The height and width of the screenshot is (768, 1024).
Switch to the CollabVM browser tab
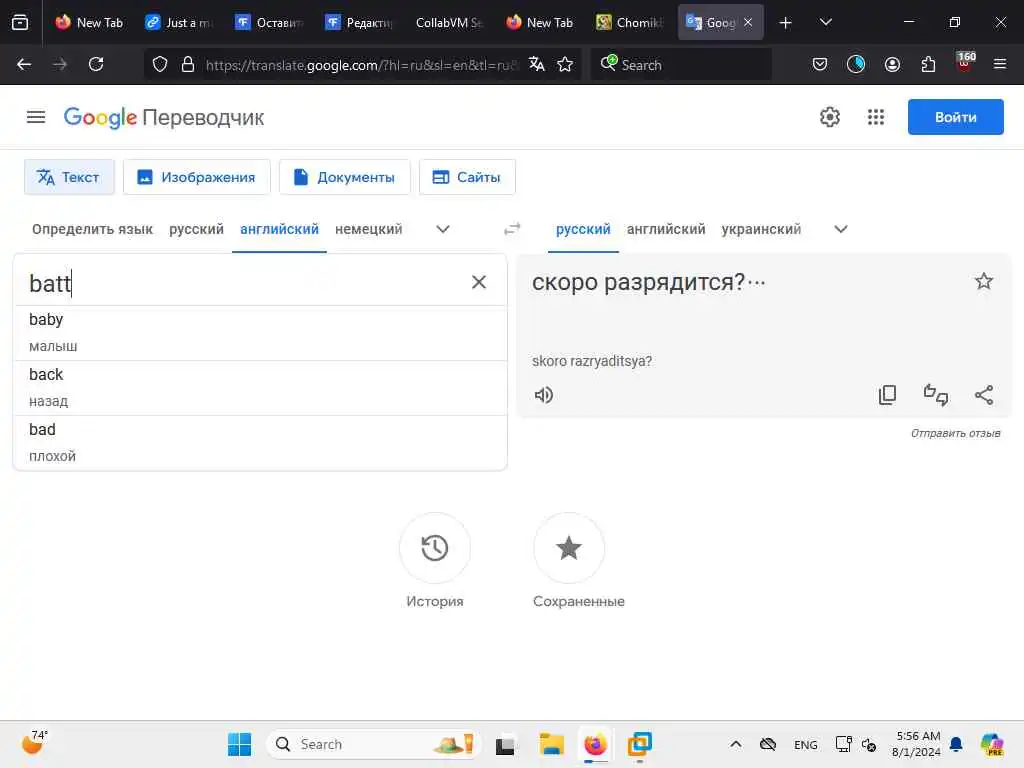pos(450,22)
